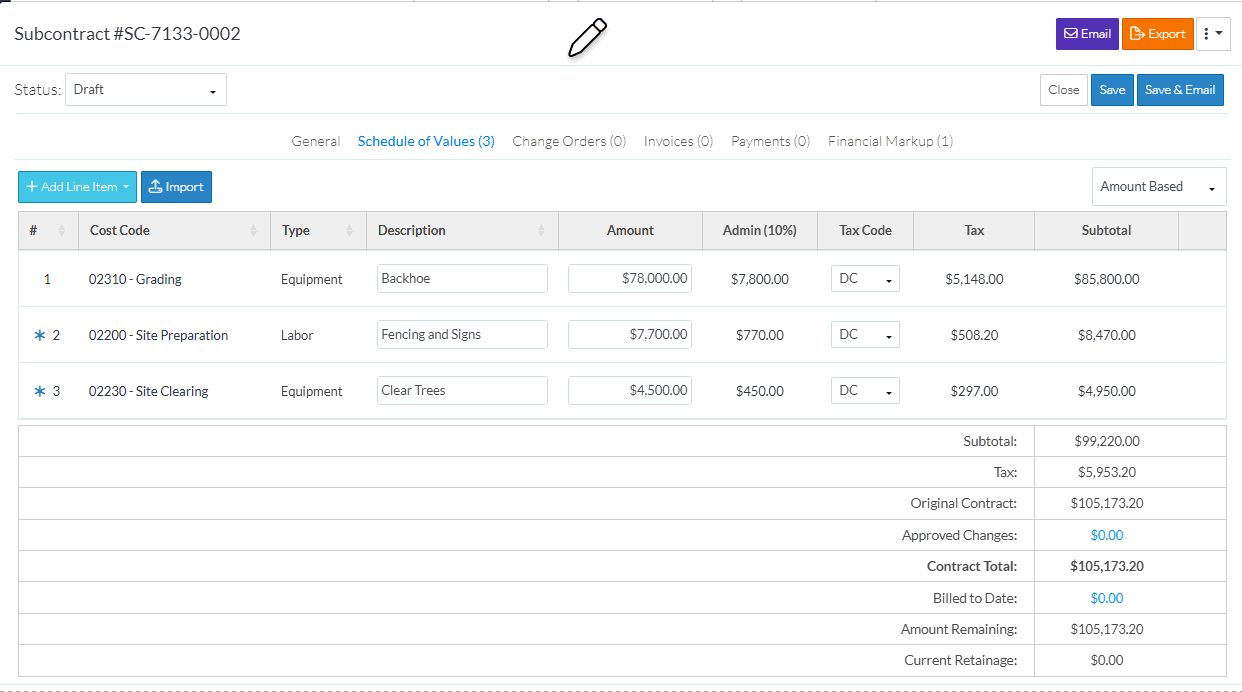The height and width of the screenshot is (692, 1242).
Task: Click the summary Tax $5,953.20 value
Action: coord(1106,472)
